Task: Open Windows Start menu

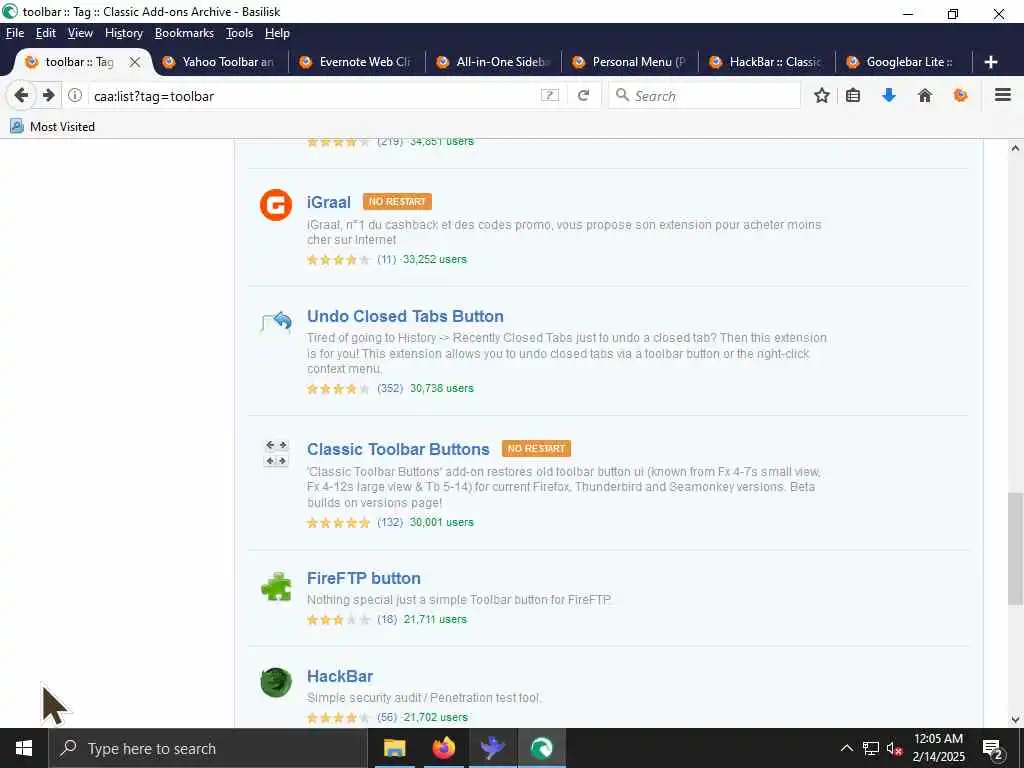Action: coord(24,748)
